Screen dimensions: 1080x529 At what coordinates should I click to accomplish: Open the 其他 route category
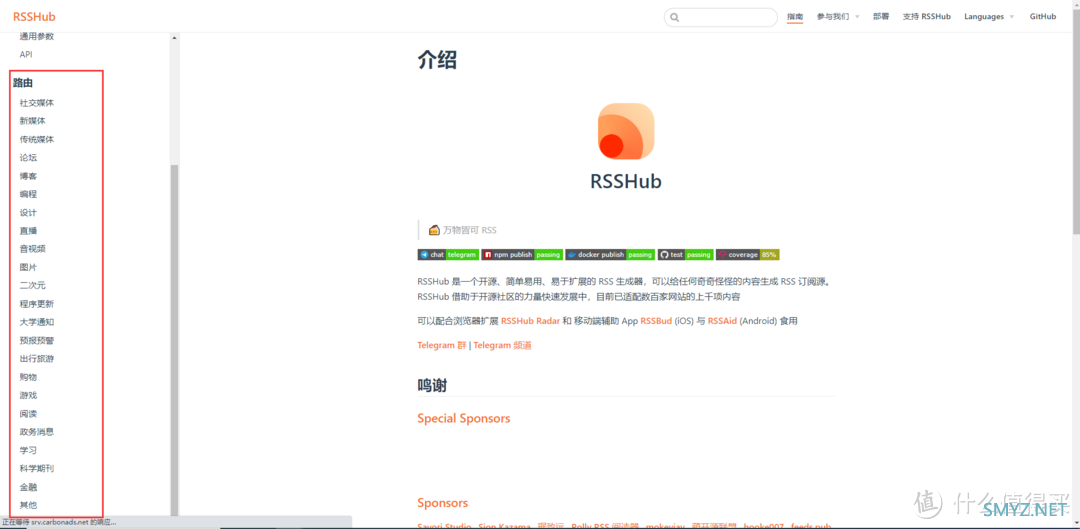tap(28, 505)
